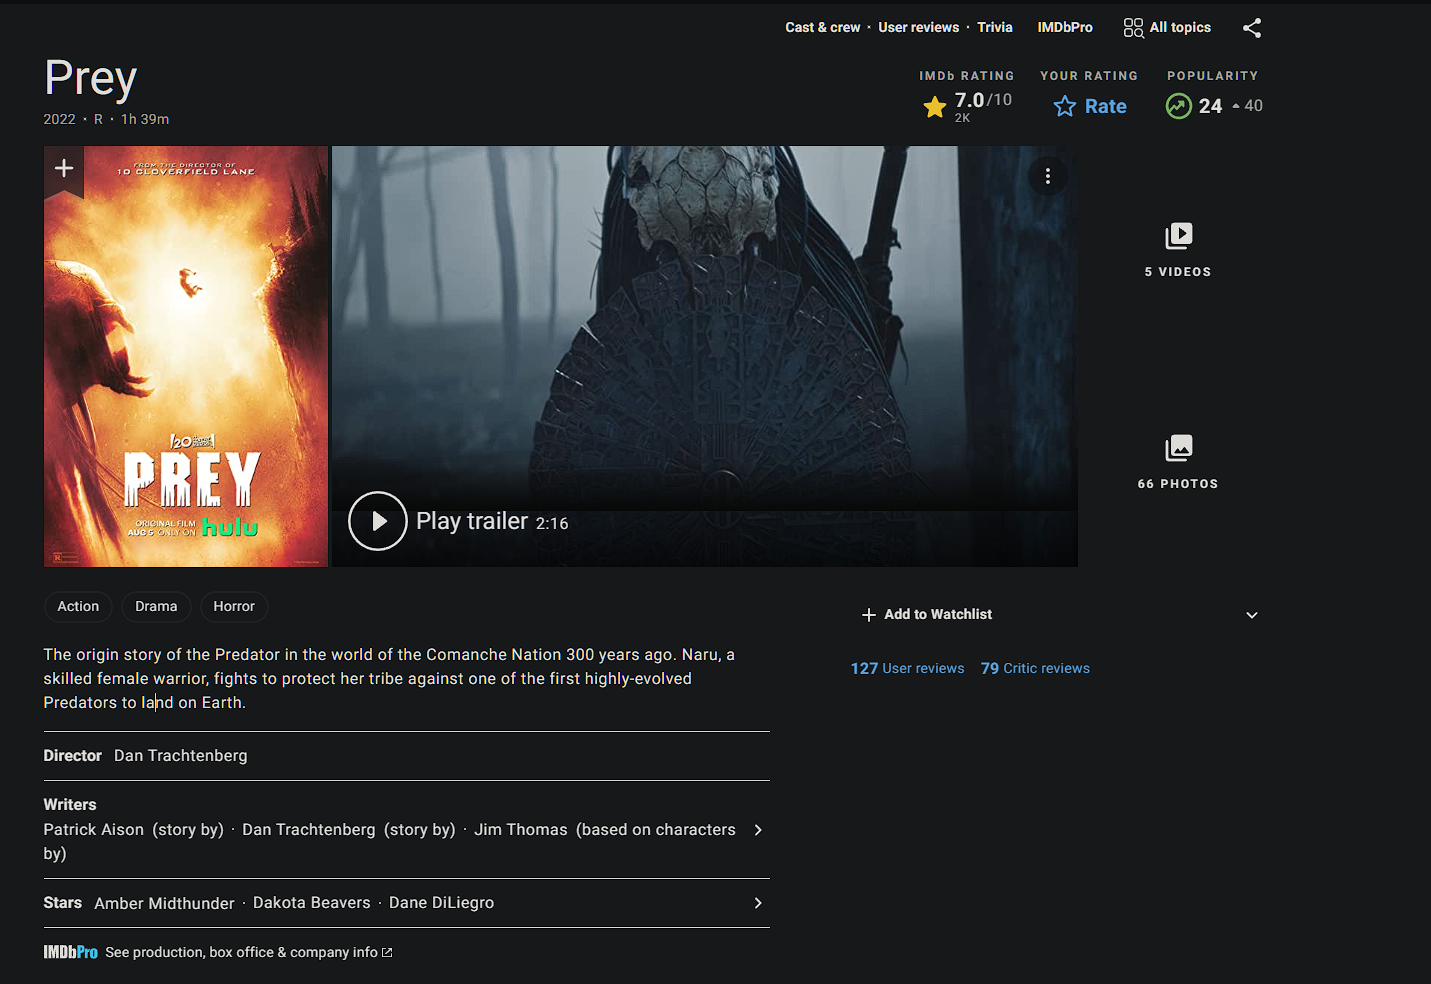
Task: Open the All topics grid icon
Action: click(1133, 28)
